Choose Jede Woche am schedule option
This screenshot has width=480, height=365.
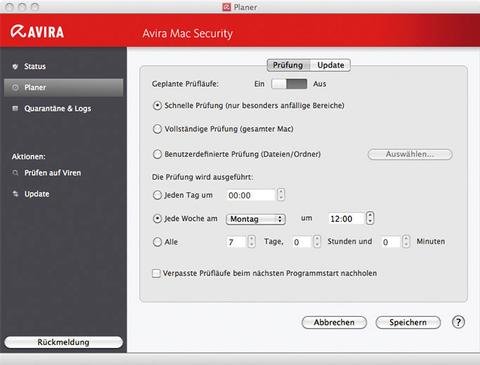click(x=157, y=219)
